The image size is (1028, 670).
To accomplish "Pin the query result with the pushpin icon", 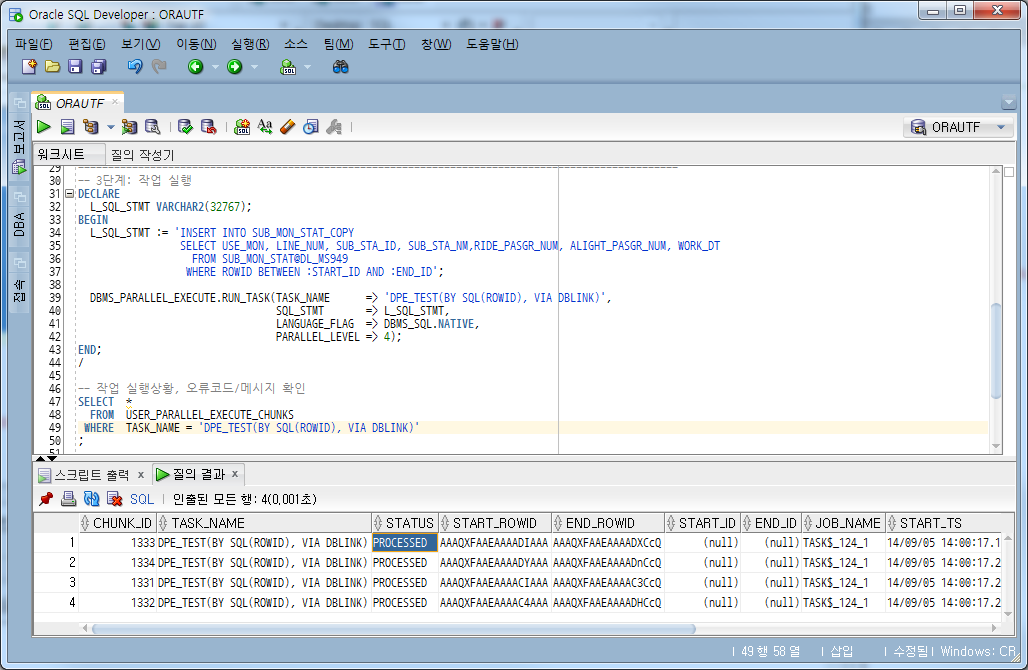I will click(x=46, y=499).
